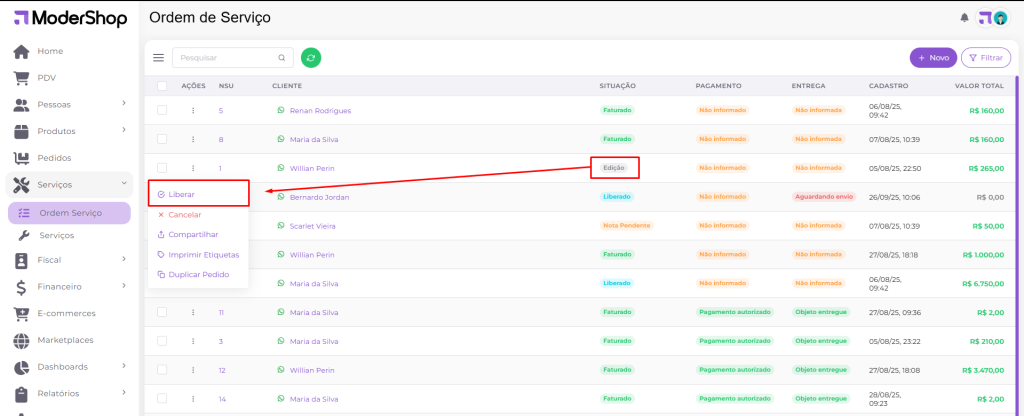Expand the Financeiro sidebar section
The width and height of the screenshot is (1024, 416).
123,286
